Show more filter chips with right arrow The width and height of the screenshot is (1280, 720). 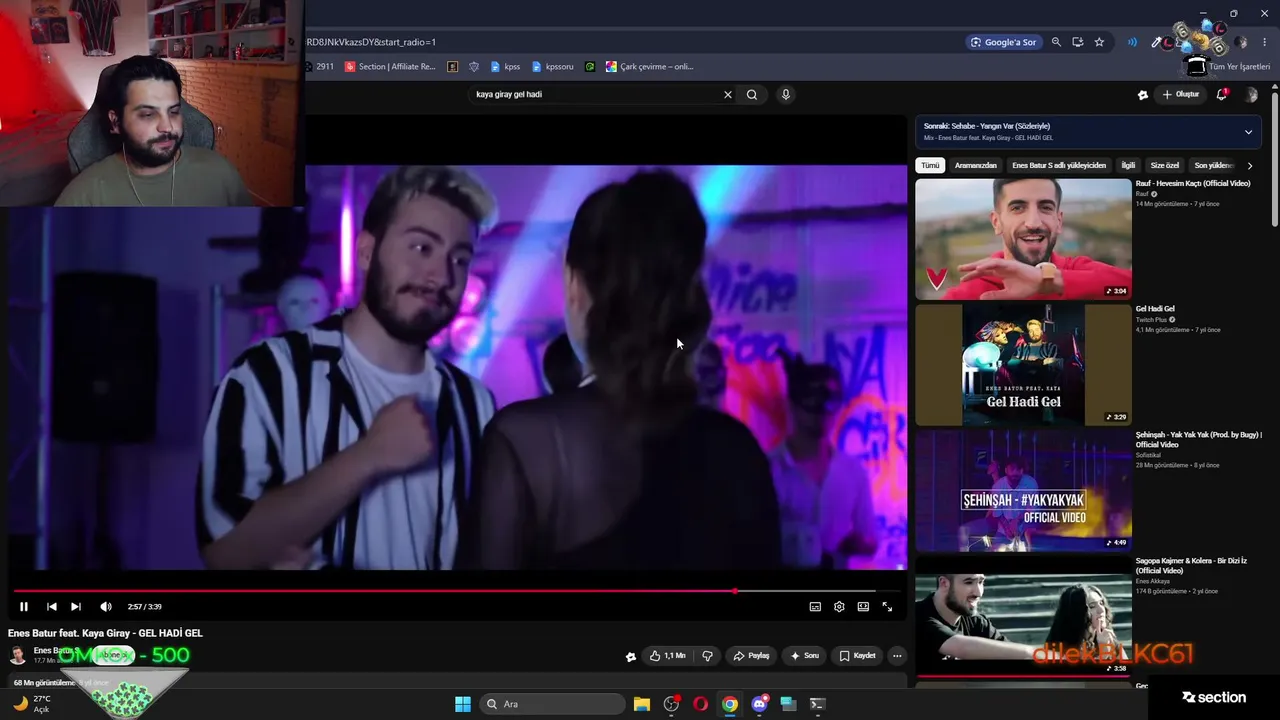point(1249,165)
